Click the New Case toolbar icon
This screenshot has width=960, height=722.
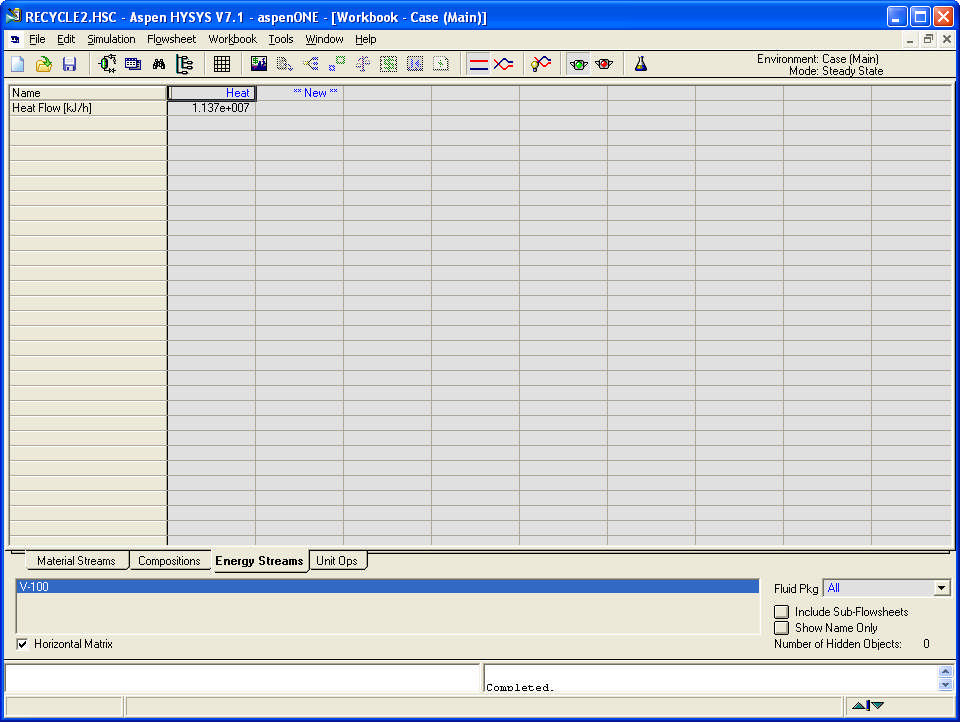pos(18,64)
